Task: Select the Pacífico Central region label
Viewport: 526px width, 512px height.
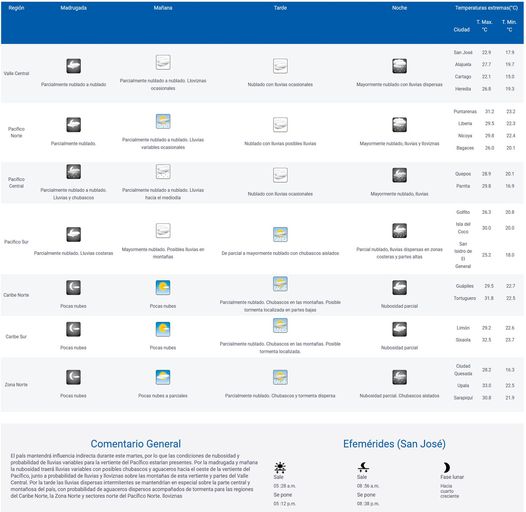Action: coord(16,183)
